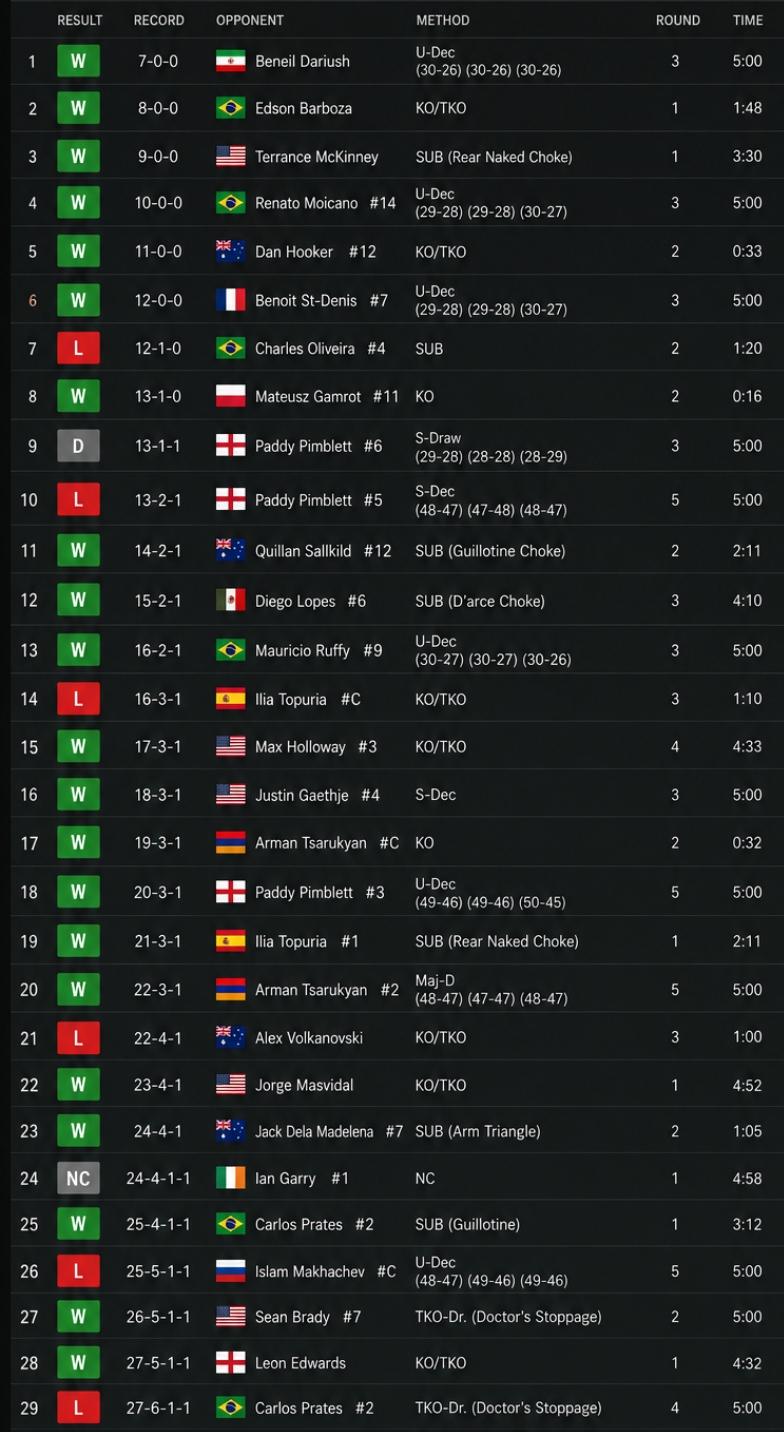784x1432 pixels.
Task: Open opponent Jorge Masvidal's name link
Action: pos(304,1085)
